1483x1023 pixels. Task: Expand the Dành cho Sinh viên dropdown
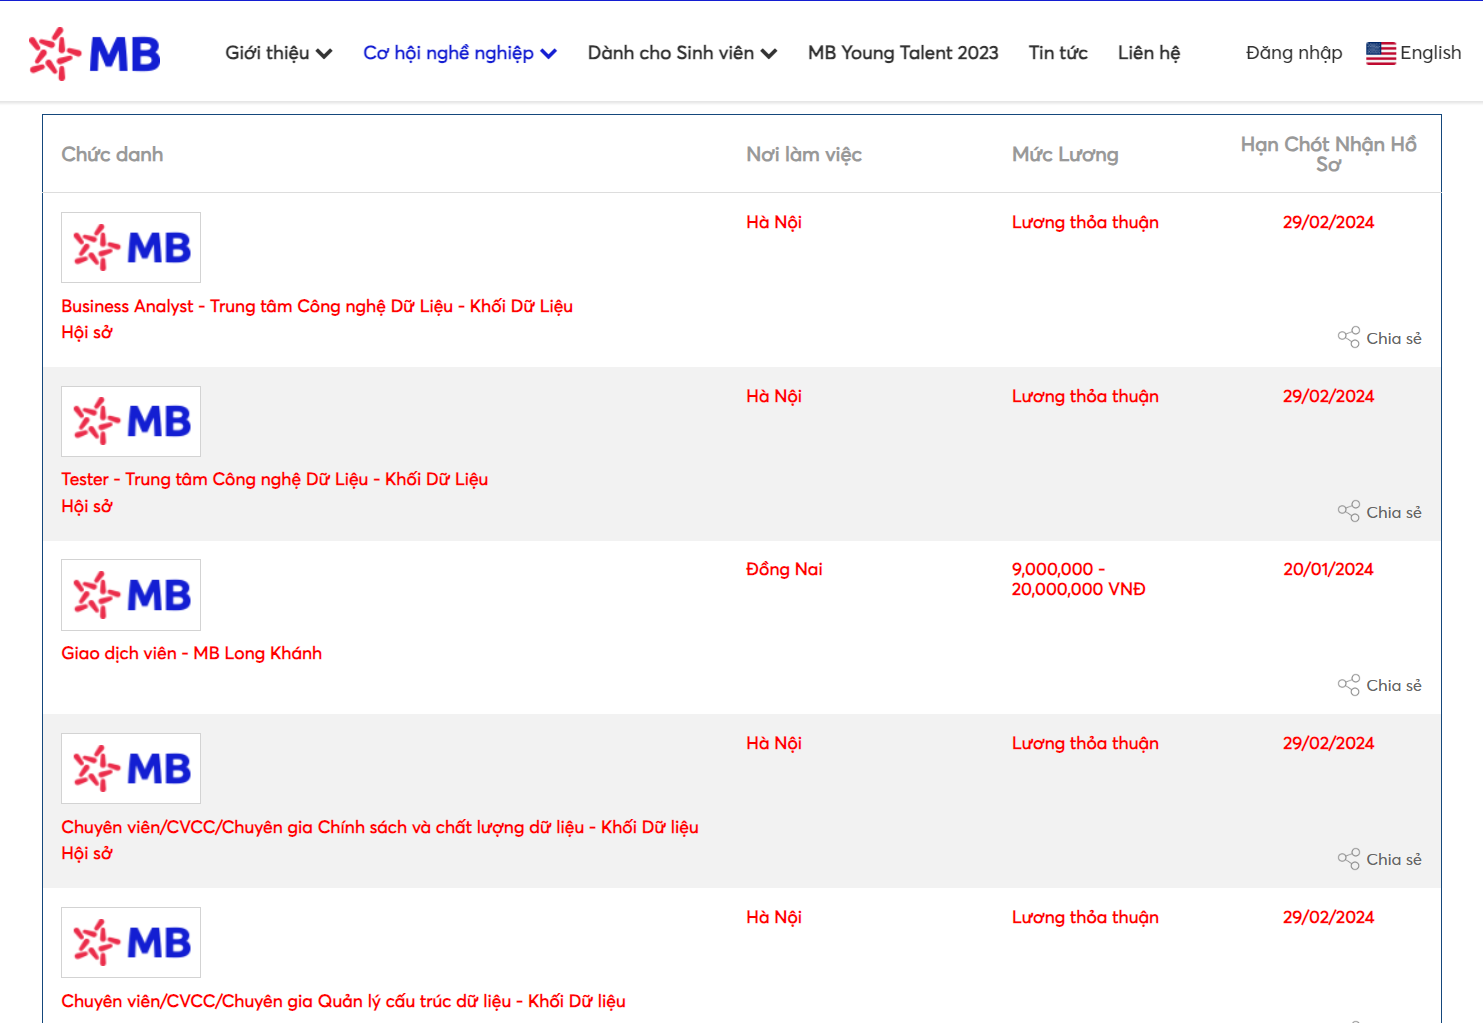(682, 53)
